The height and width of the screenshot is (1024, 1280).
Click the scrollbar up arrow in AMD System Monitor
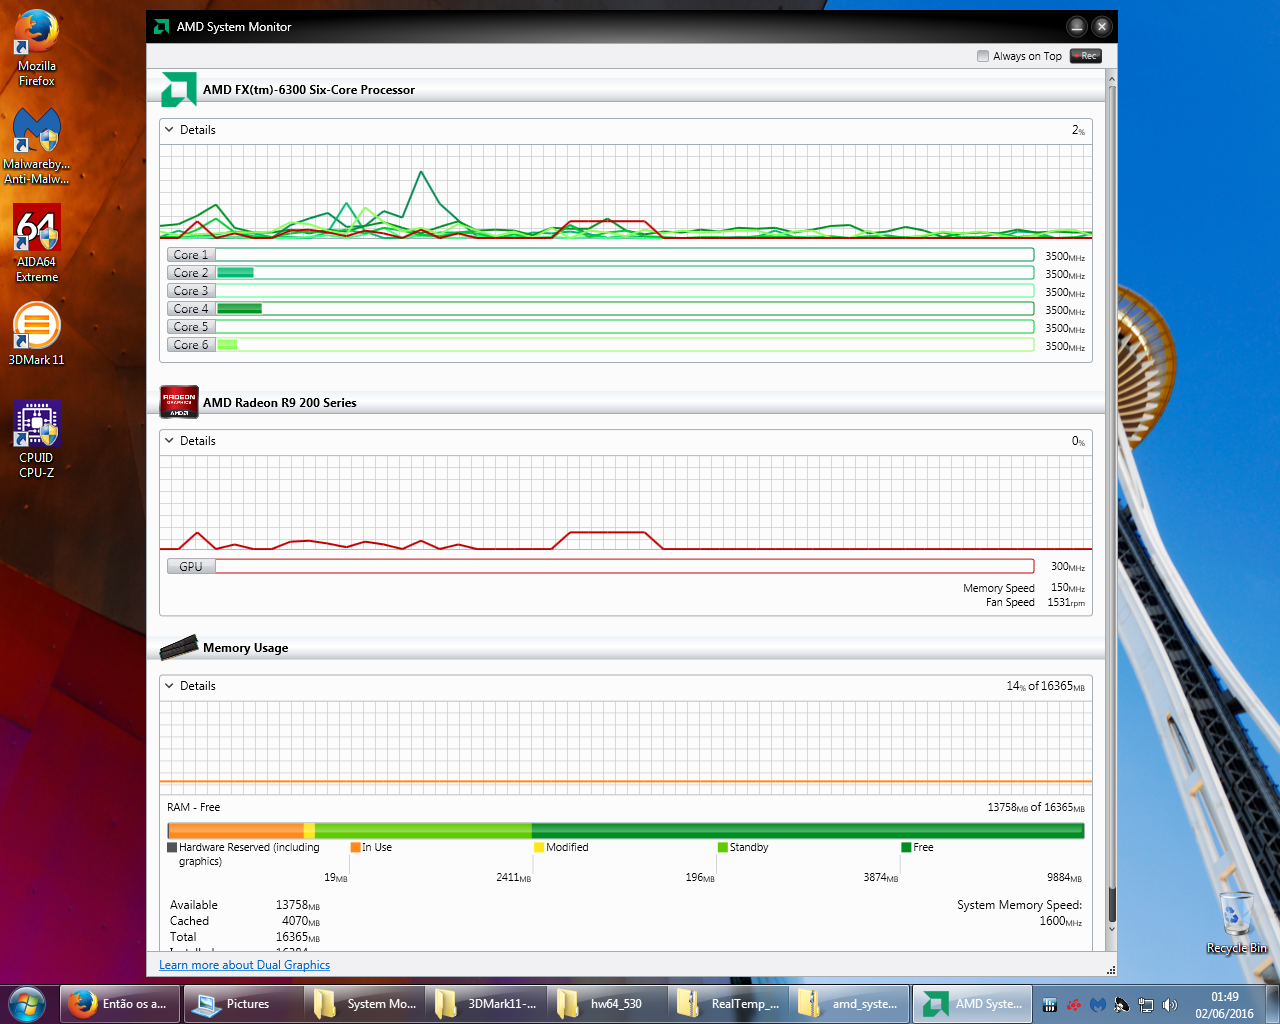(x=1111, y=78)
